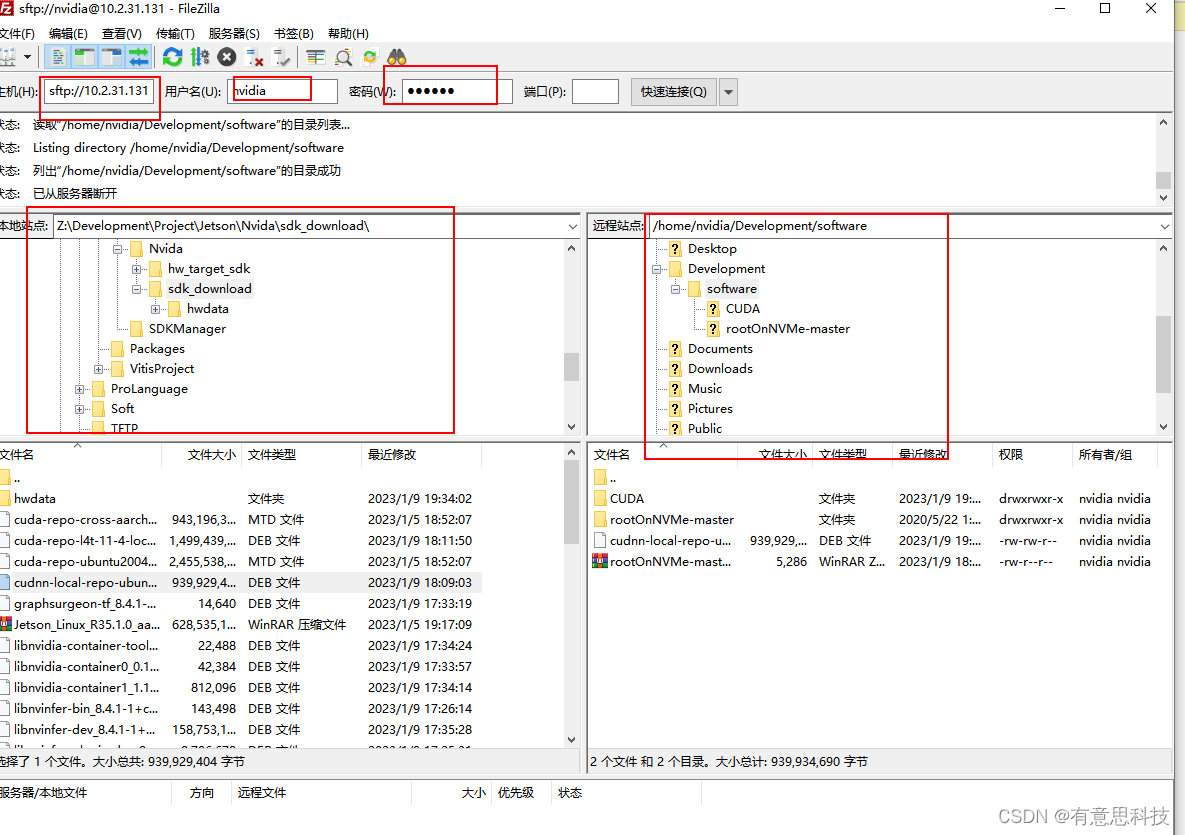The width and height of the screenshot is (1185, 835).
Task: Select remote rootOnNVMe-master tree folder
Action: point(787,329)
